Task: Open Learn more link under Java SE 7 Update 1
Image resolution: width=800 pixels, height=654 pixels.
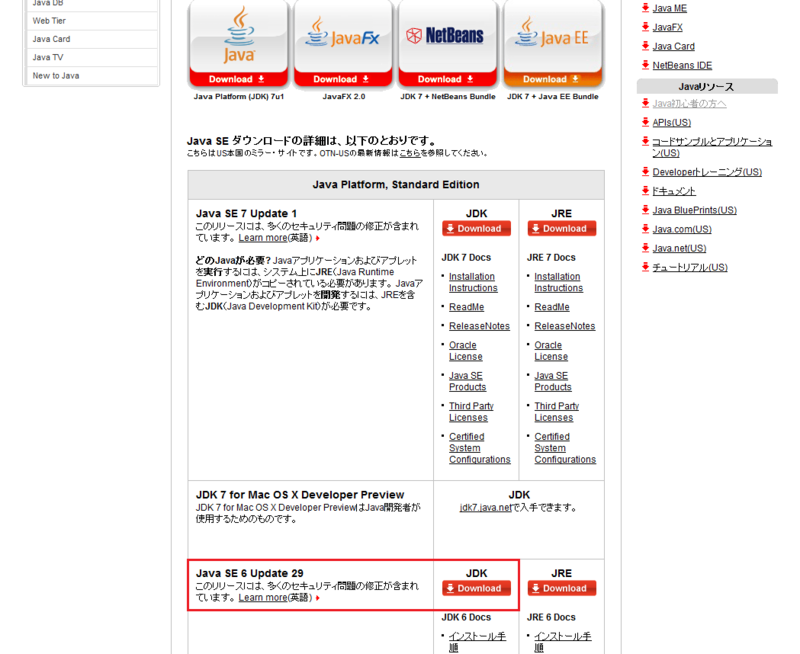Action: point(263,238)
